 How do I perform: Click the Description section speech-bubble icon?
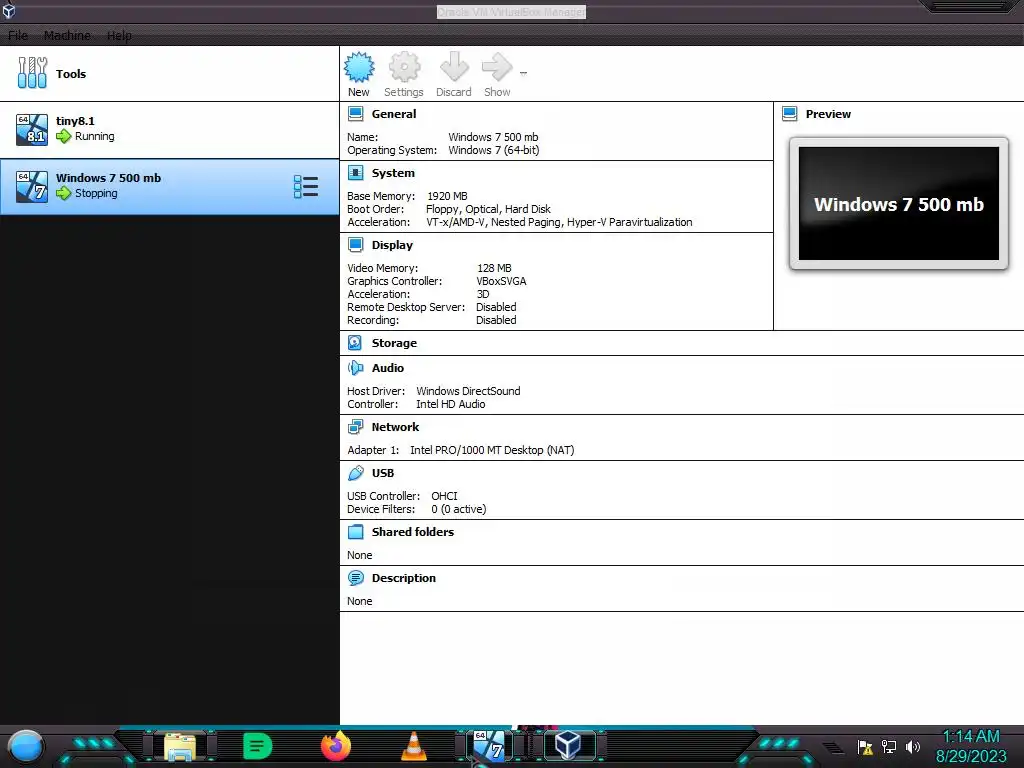point(355,578)
